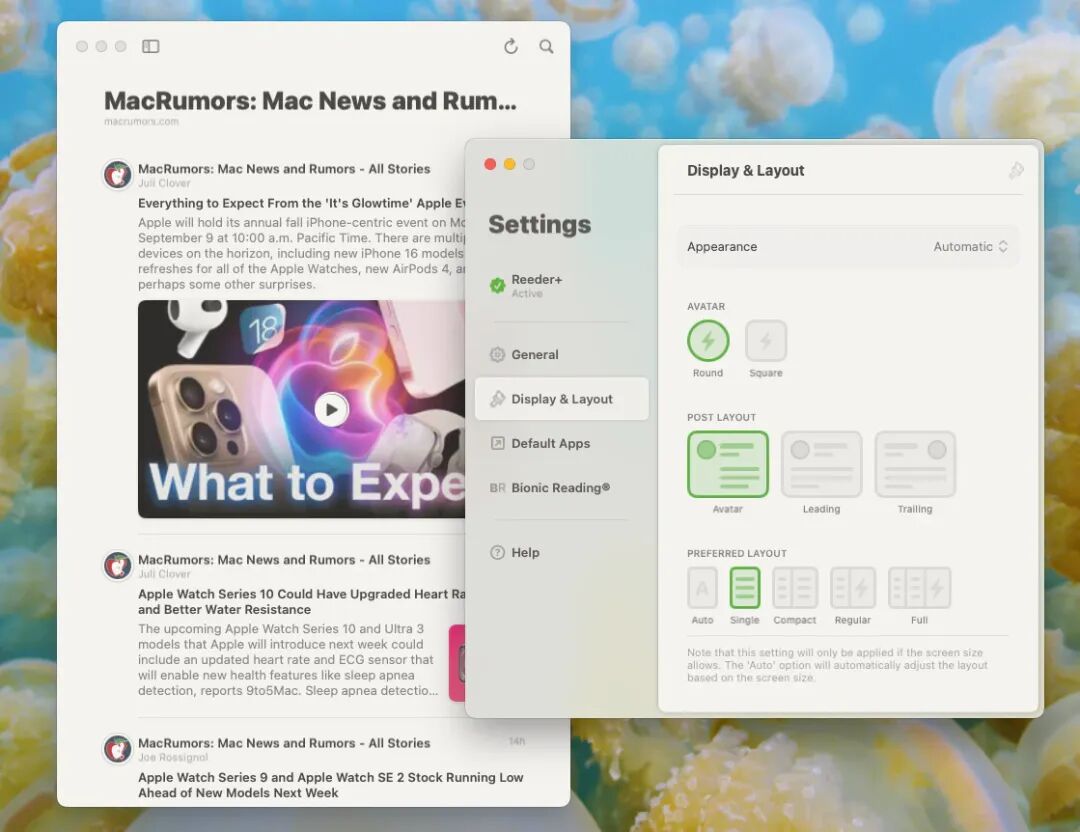Open the Reeder+ Active subscription entry

tap(561, 285)
